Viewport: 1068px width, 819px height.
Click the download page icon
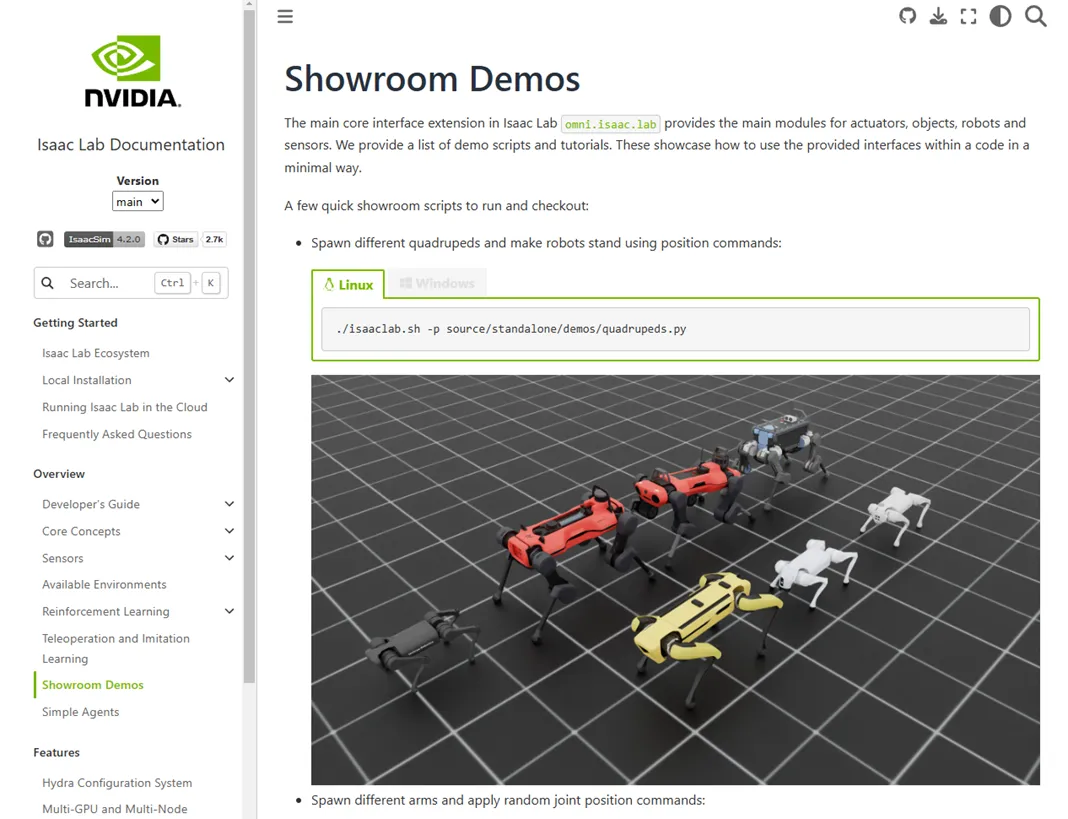(x=938, y=16)
